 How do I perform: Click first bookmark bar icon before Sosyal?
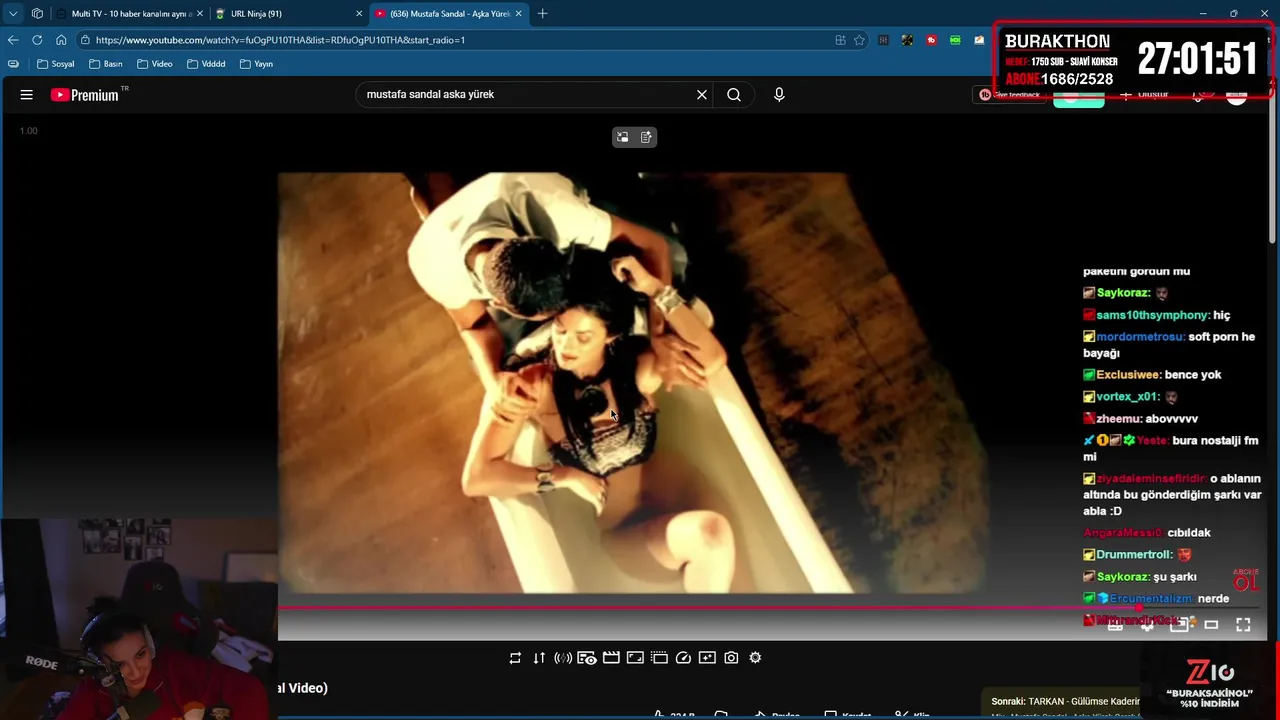[13, 64]
